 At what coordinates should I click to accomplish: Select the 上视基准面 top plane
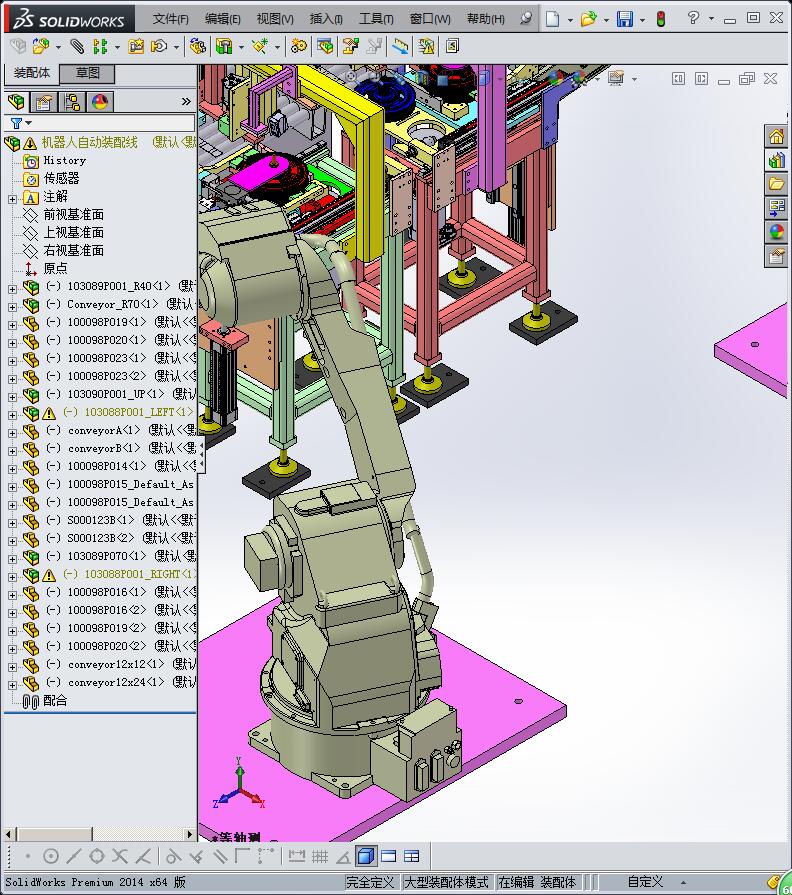pyautogui.click(x=74, y=232)
